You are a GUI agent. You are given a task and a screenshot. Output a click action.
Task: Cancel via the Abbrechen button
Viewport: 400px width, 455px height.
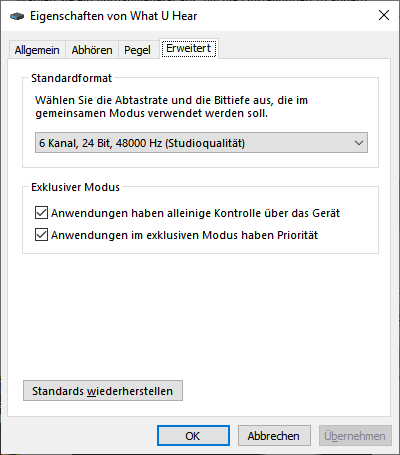[274, 436]
